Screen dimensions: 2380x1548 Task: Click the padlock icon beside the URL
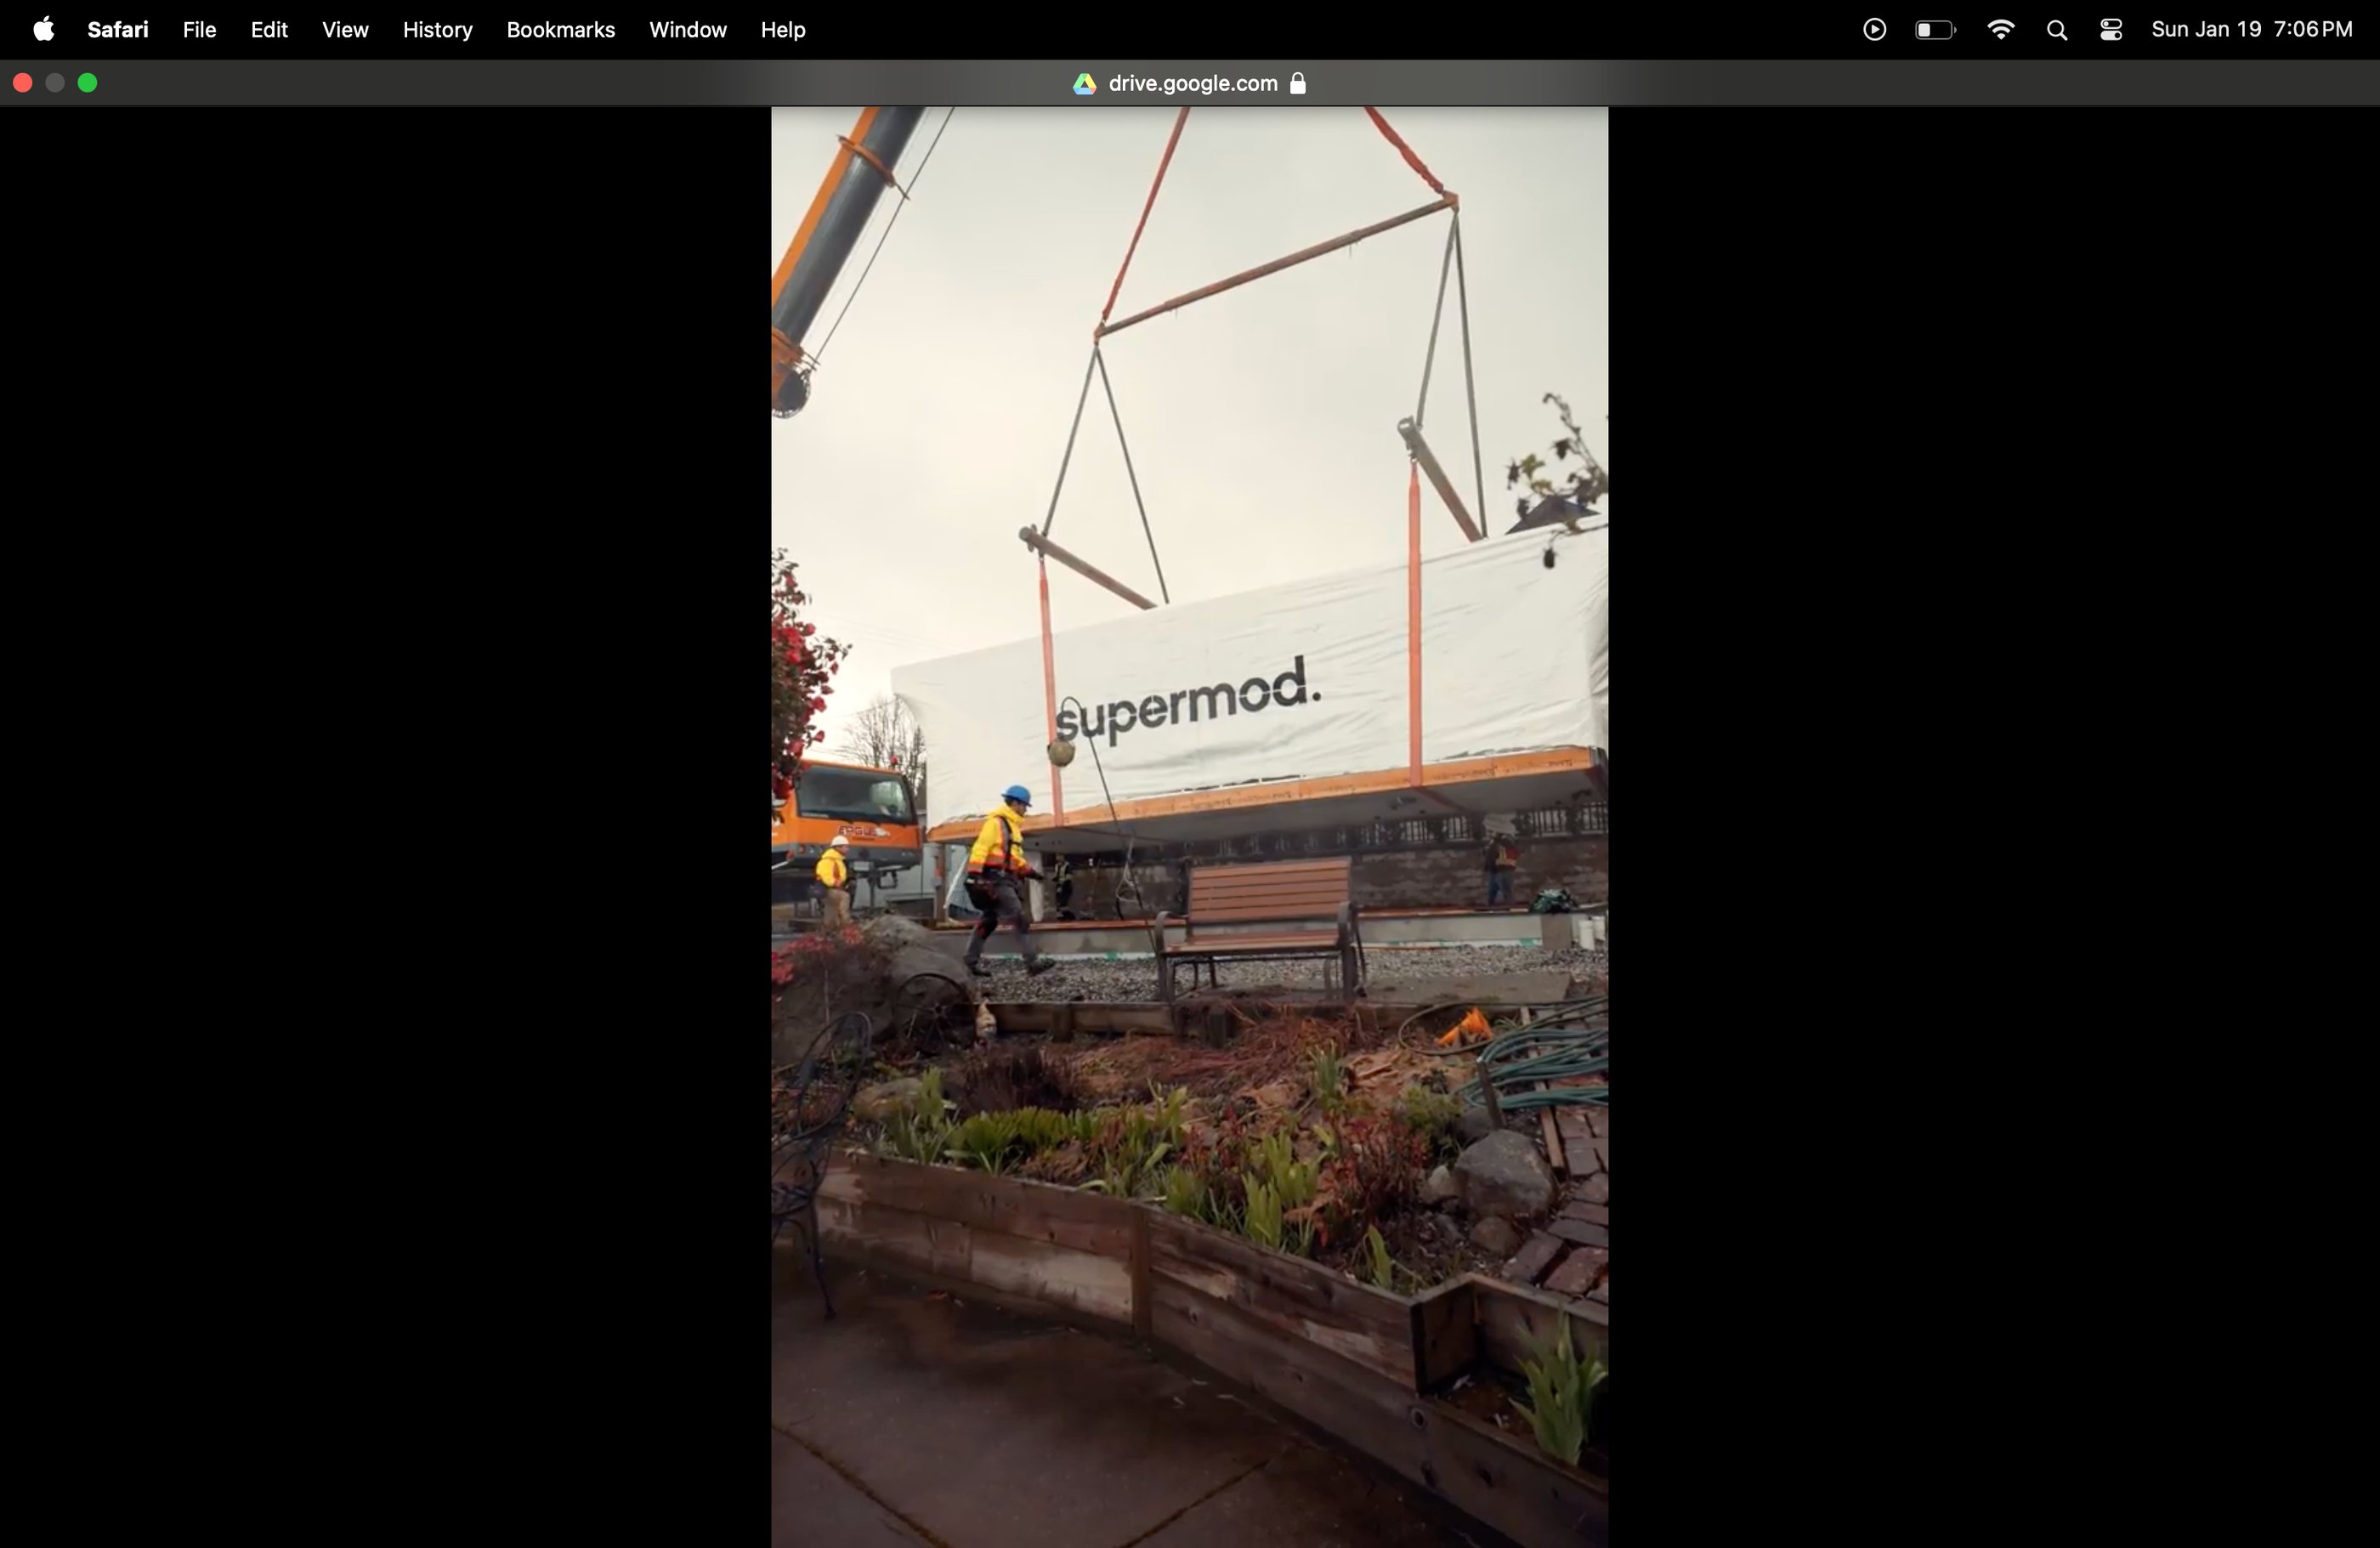pyautogui.click(x=1298, y=84)
